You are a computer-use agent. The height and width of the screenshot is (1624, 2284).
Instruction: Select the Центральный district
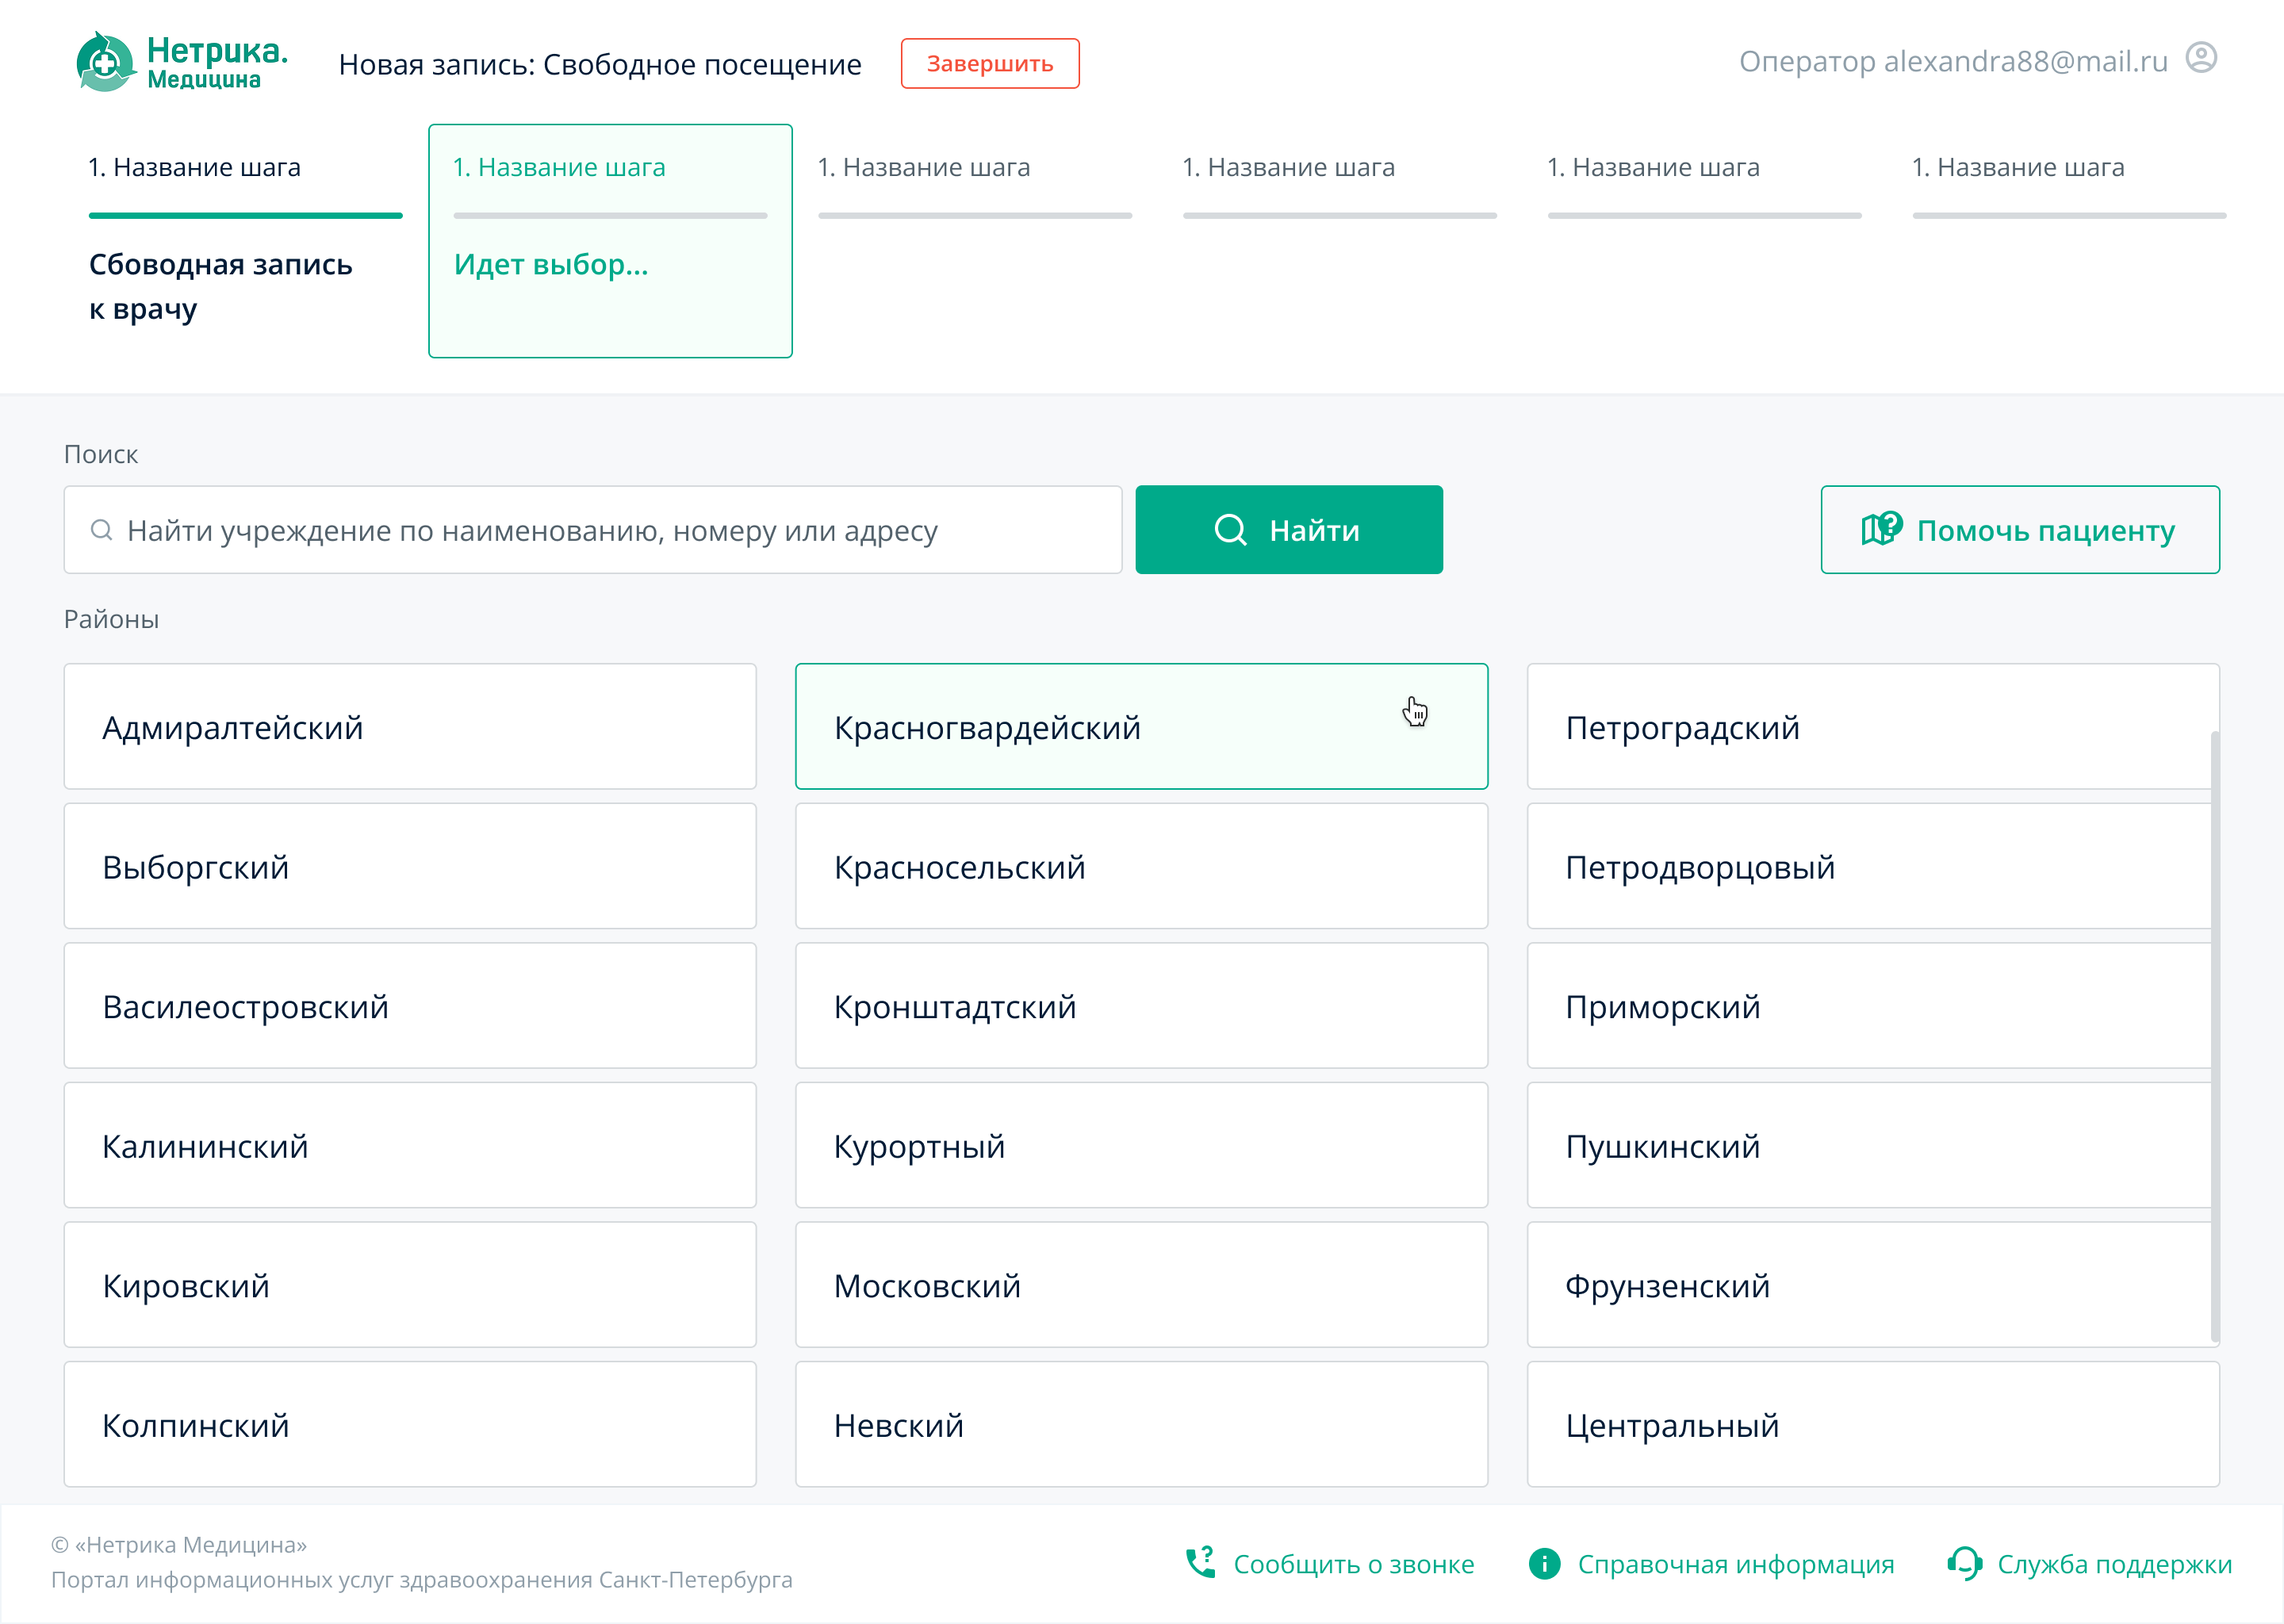pyautogui.click(x=1870, y=1425)
